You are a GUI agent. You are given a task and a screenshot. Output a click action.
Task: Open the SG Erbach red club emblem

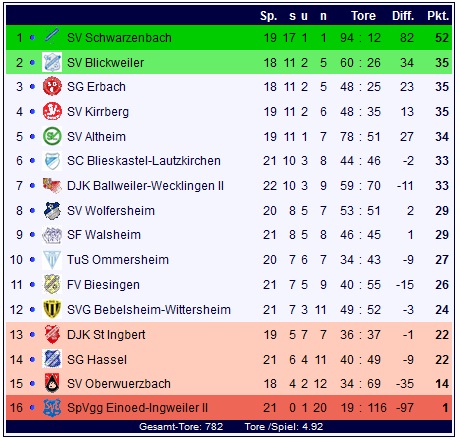pyautogui.click(x=52, y=87)
